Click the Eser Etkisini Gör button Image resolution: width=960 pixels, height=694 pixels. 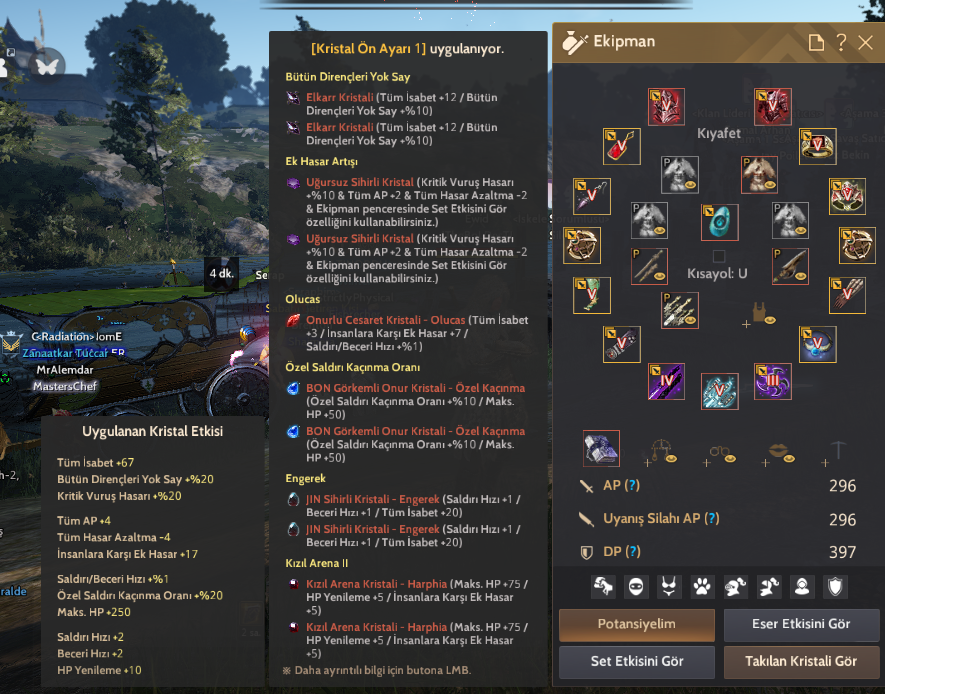pos(801,625)
